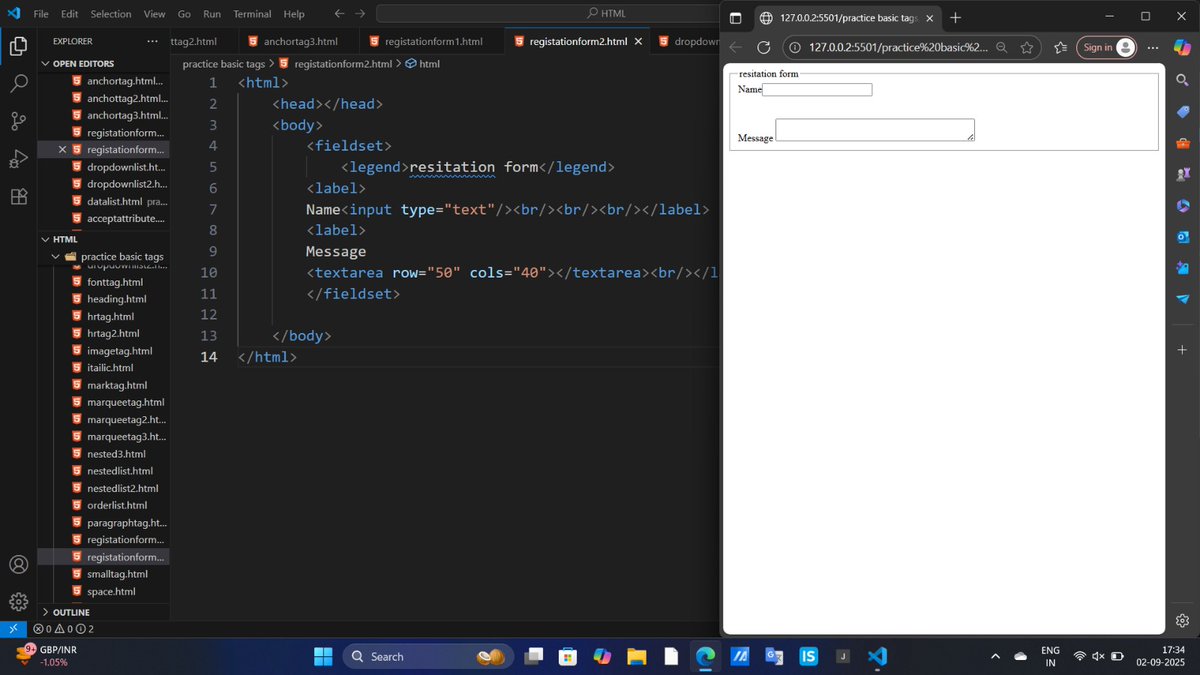Open the Explorer view in activity bar
The image size is (1200, 675).
click(x=18, y=46)
